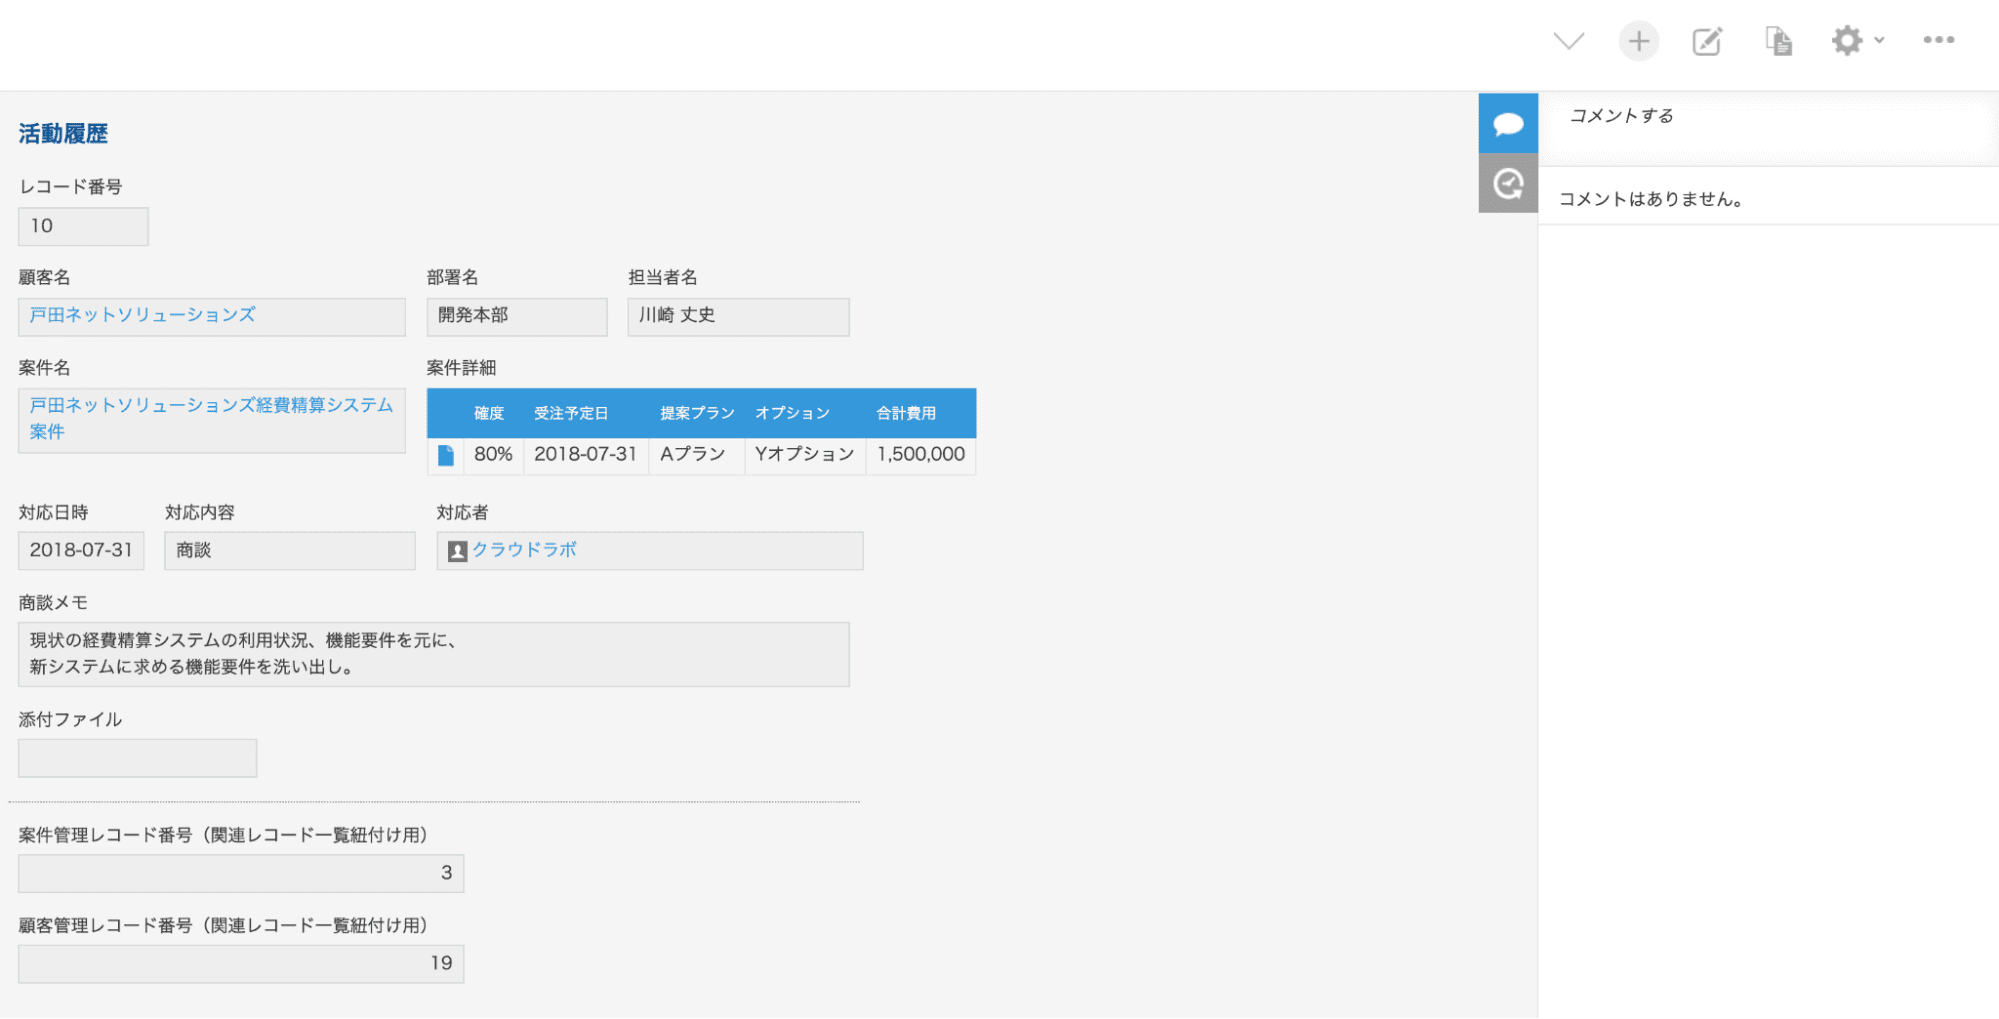Click the 部署名 value 開発本部
The width and height of the screenshot is (1999, 1019).
(x=517, y=317)
